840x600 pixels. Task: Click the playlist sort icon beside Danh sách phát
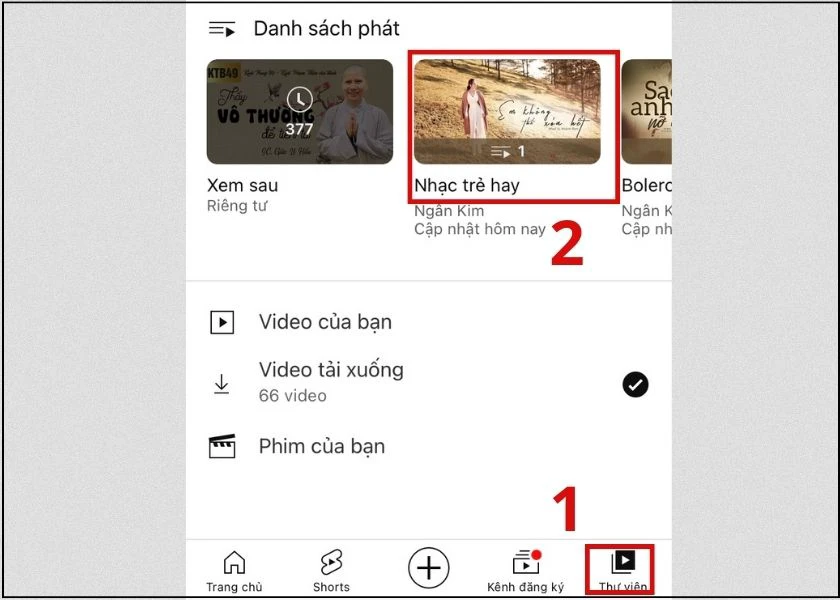(x=220, y=28)
